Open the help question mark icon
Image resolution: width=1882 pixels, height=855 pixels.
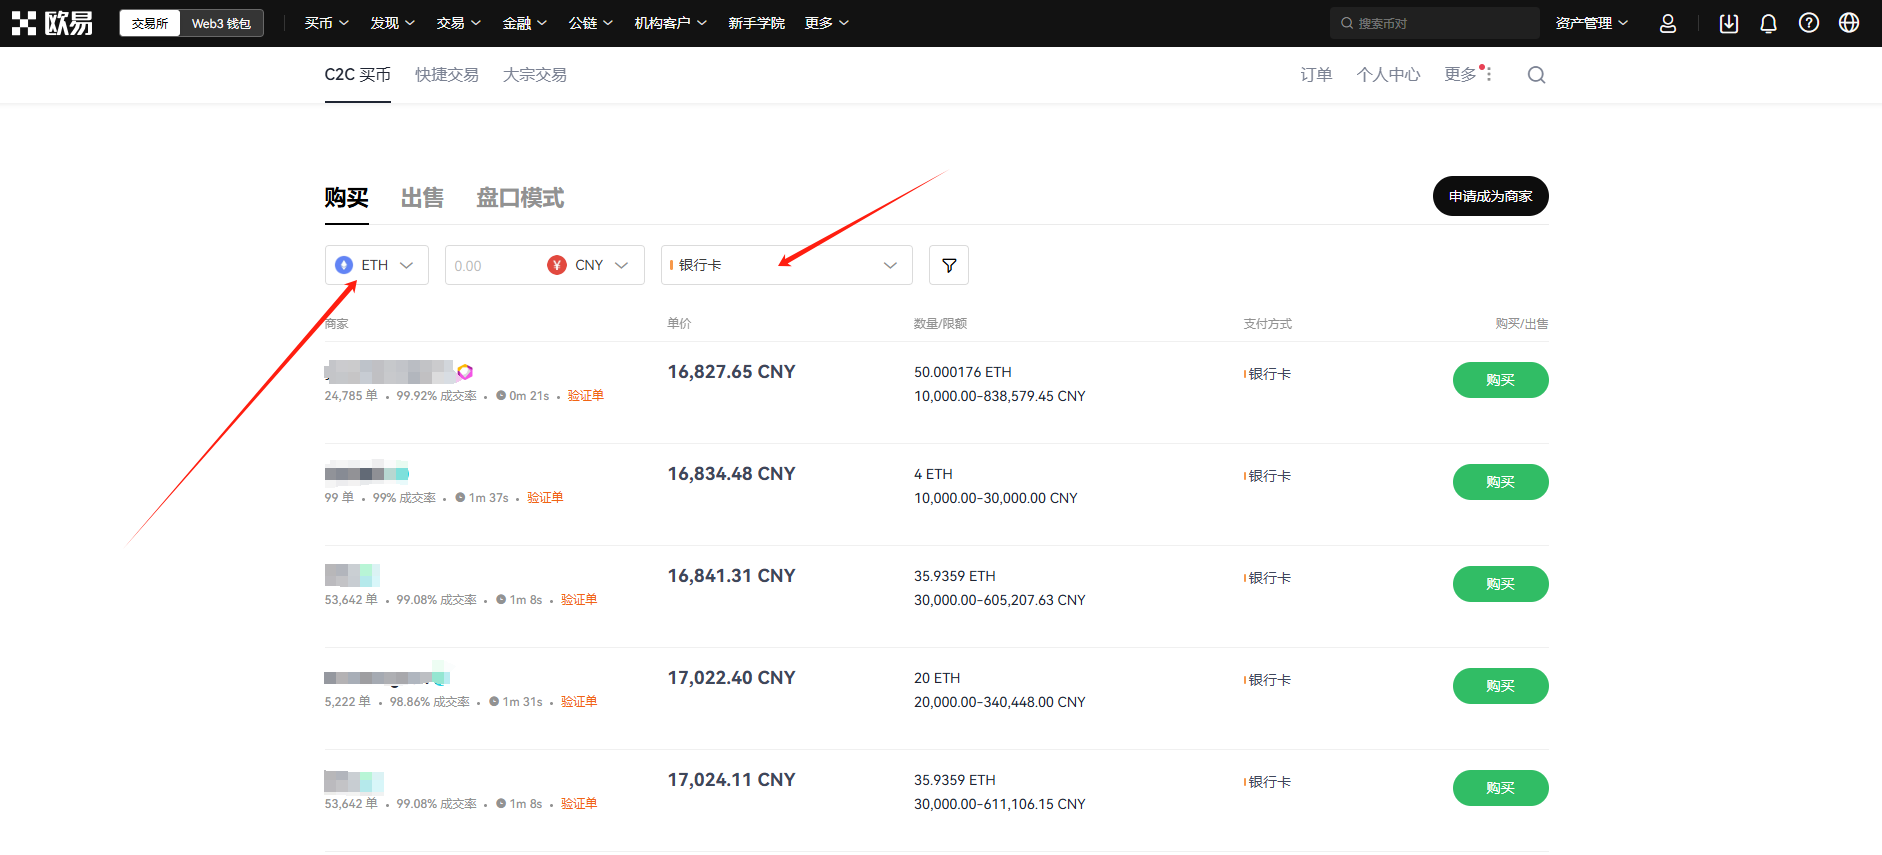pos(1808,23)
